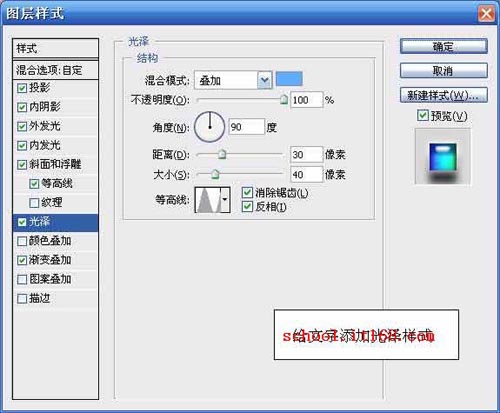Select the 颜色叠加 style entry label
The image size is (500, 413).
click(x=50, y=241)
